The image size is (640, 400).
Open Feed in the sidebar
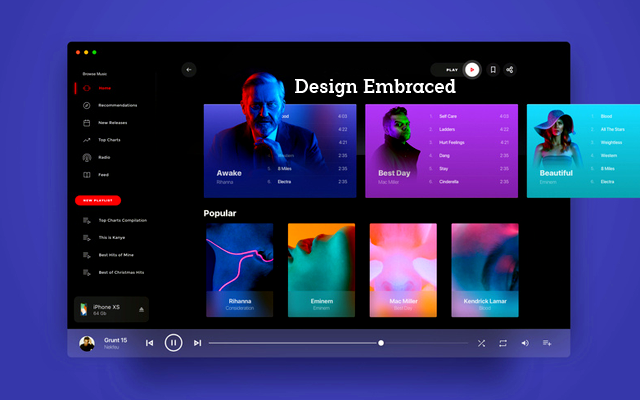103,175
